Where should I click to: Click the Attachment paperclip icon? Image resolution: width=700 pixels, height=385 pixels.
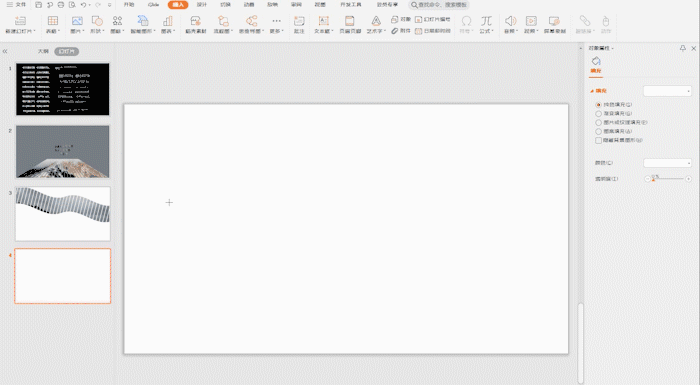tap(395, 31)
